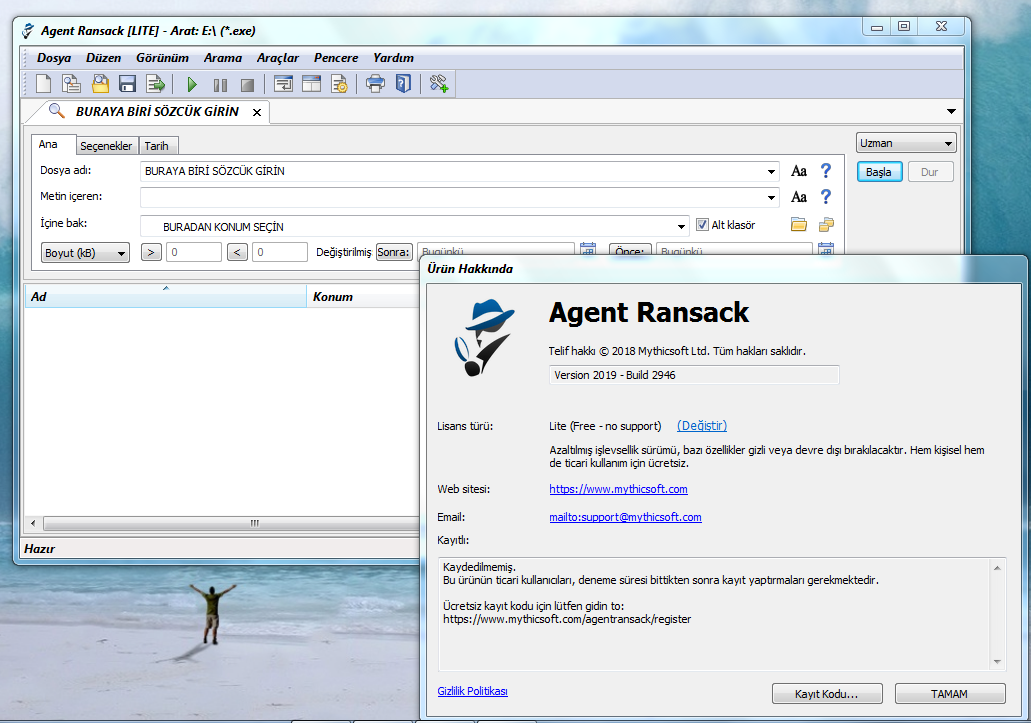Screen dimensions: 1031x723
Task: Open the Dosya menu
Action: click(x=54, y=58)
